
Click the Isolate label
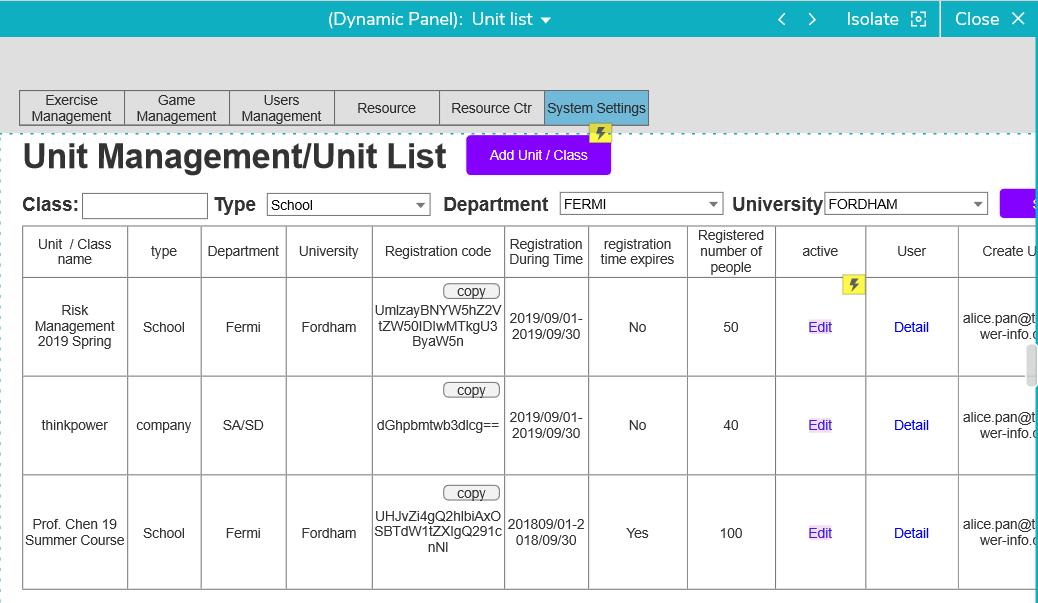(x=872, y=19)
